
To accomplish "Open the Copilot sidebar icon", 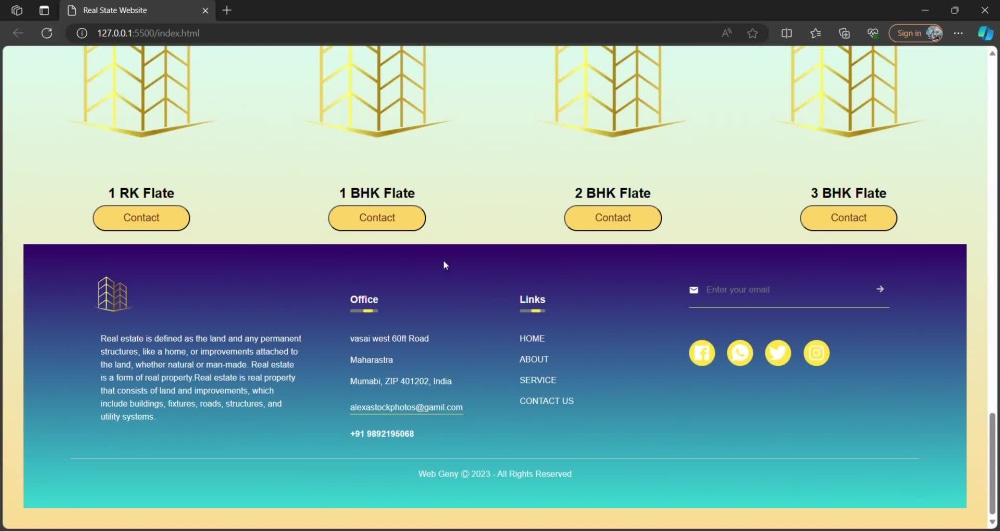I will pos(986,33).
